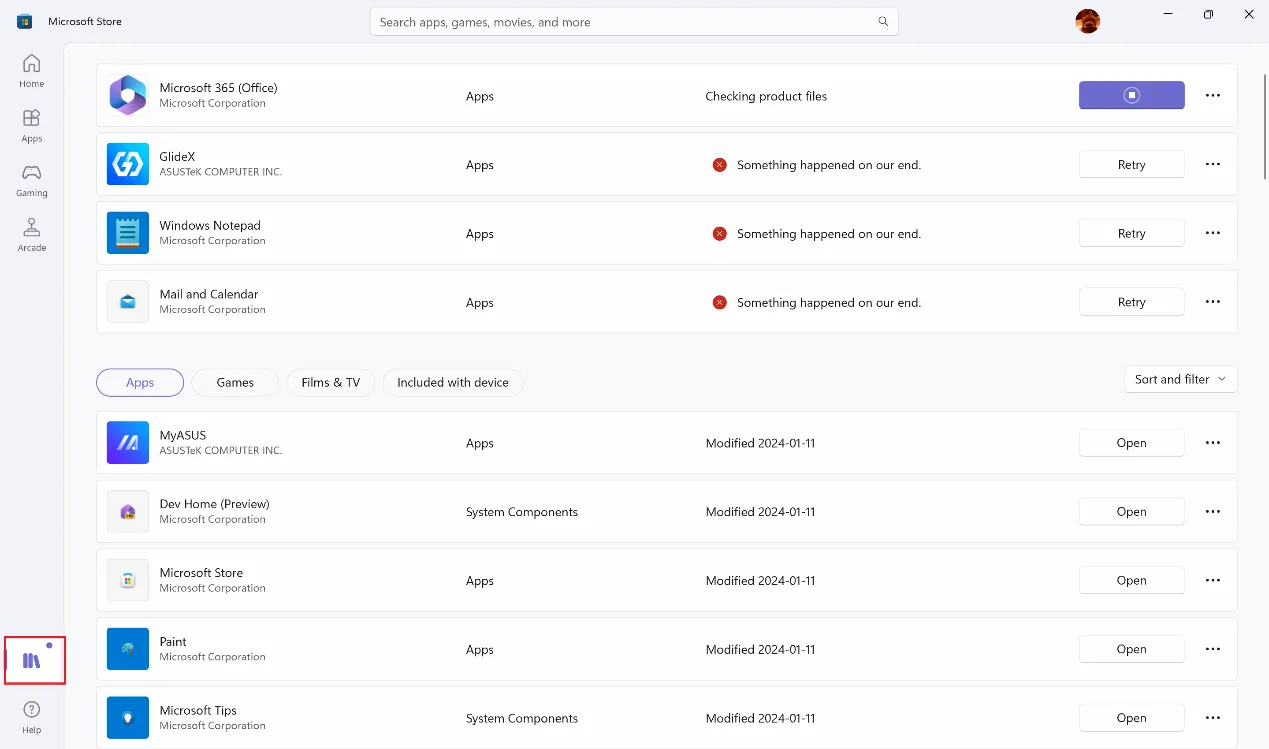Open the Help section

point(31,715)
